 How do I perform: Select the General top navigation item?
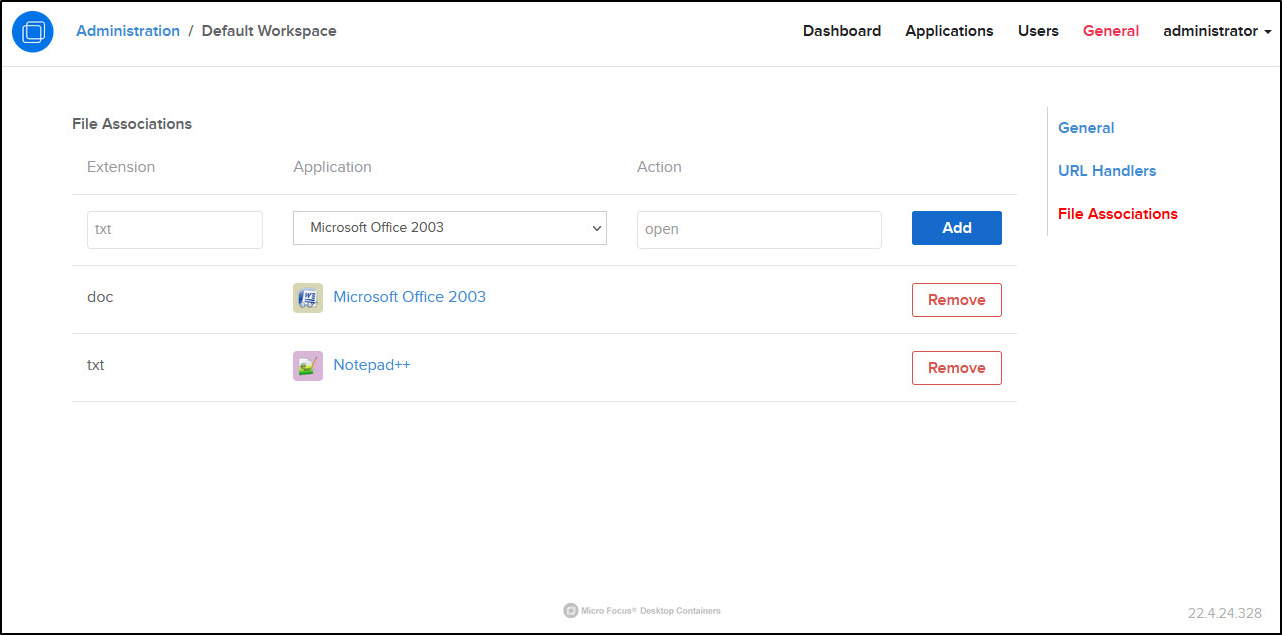[x=1111, y=31]
